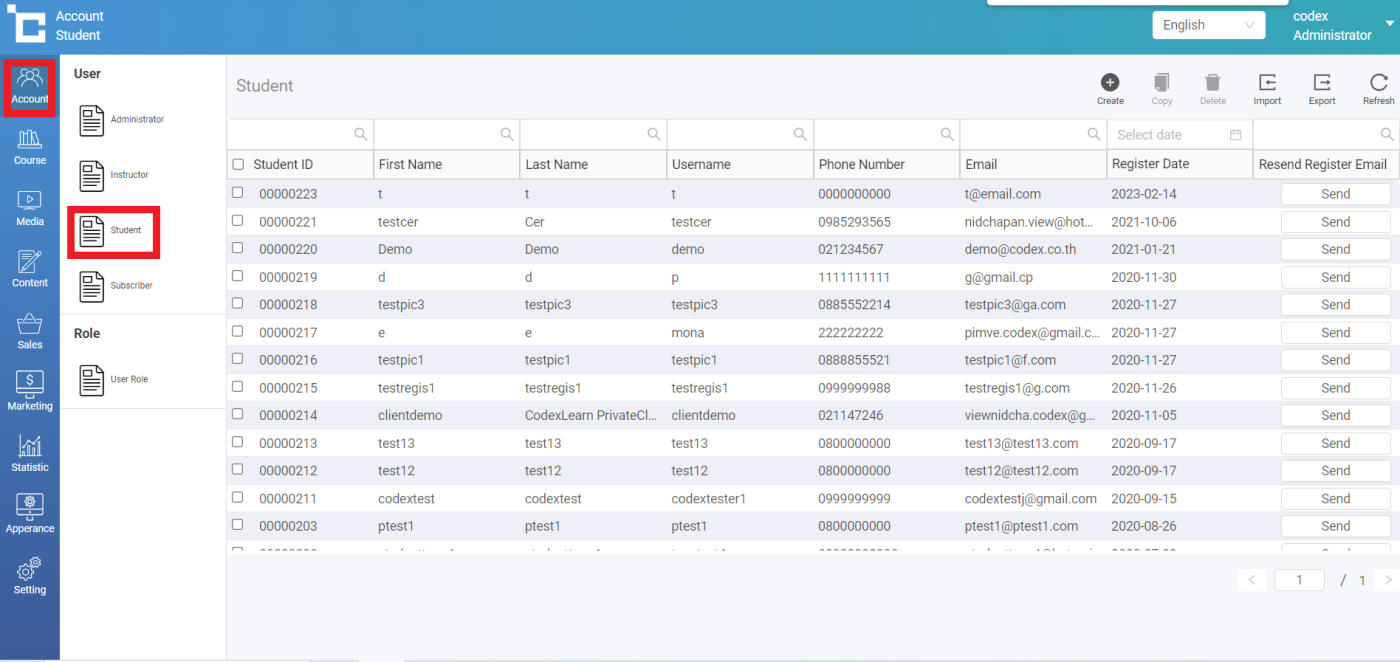Check the box for student 00000223

point(238,193)
